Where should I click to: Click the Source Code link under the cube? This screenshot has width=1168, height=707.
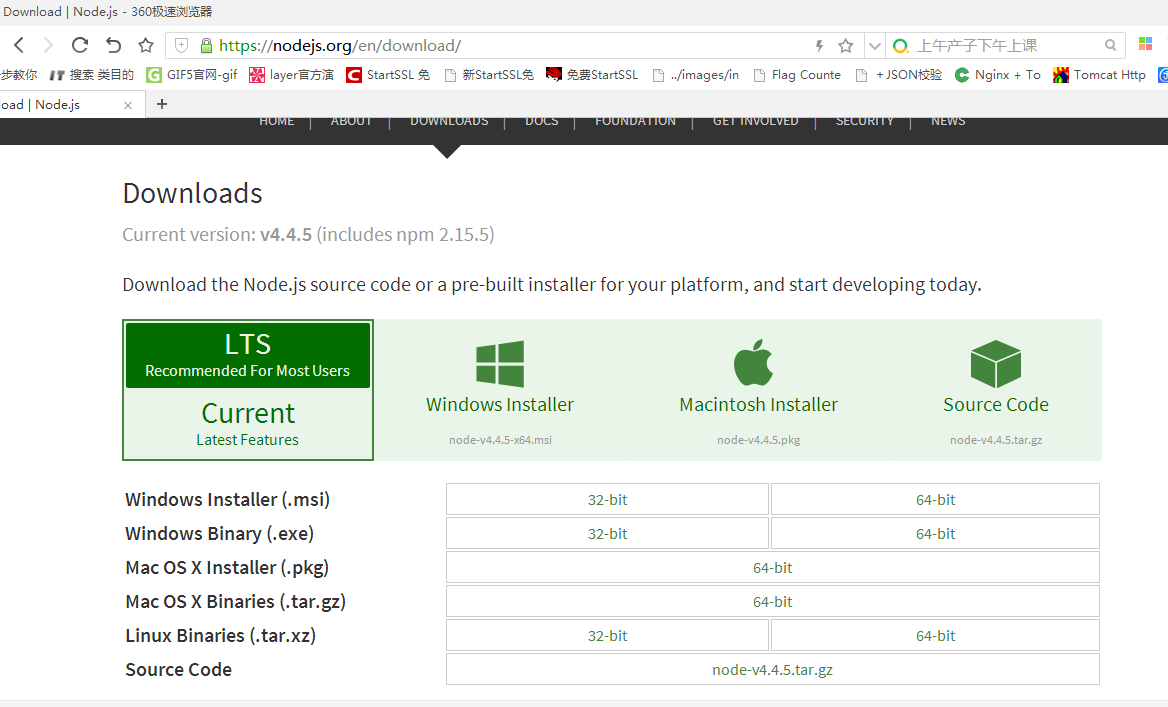[996, 405]
